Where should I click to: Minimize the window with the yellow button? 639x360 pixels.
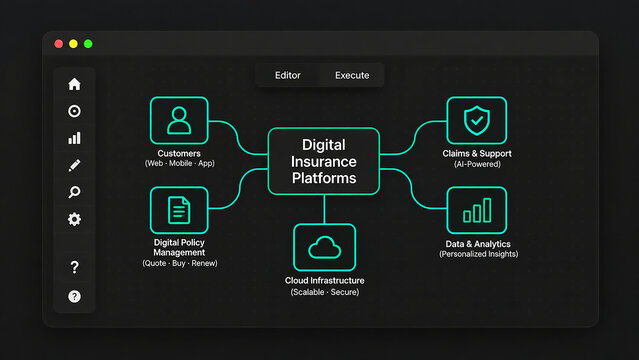[73, 44]
